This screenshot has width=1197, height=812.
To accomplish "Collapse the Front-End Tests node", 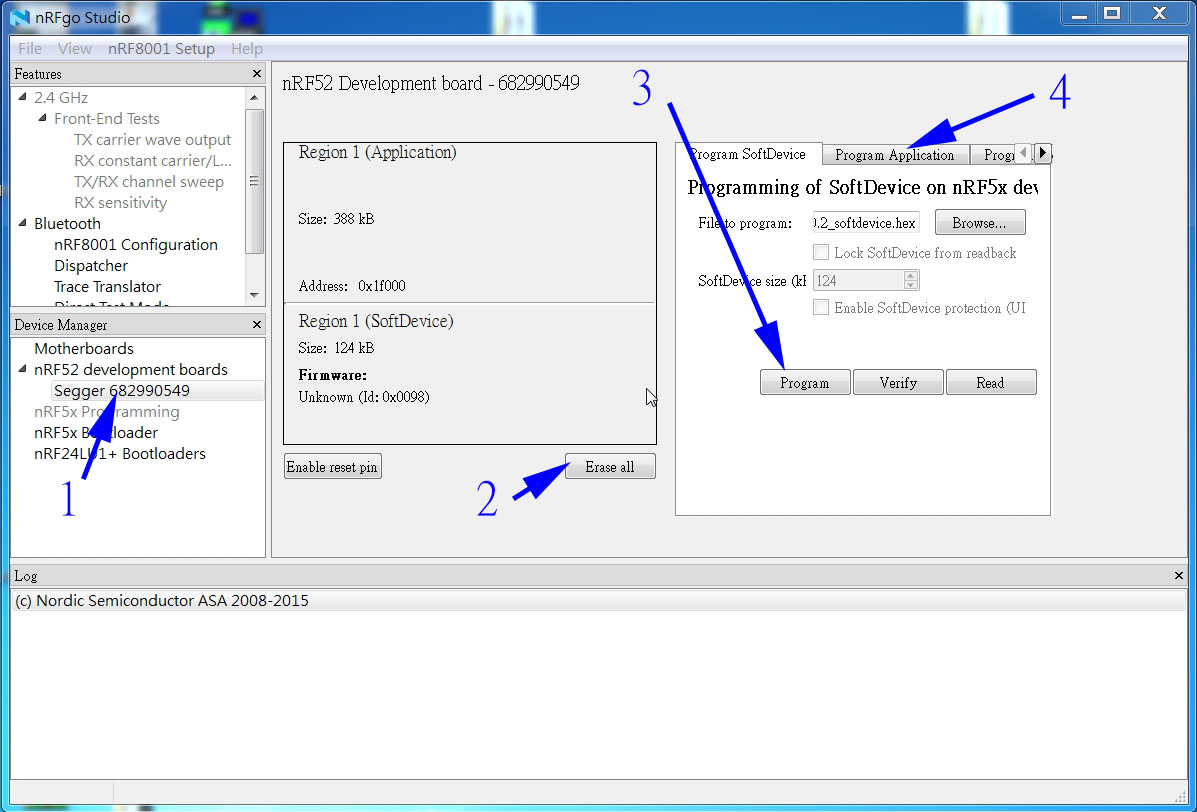I will point(43,119).
